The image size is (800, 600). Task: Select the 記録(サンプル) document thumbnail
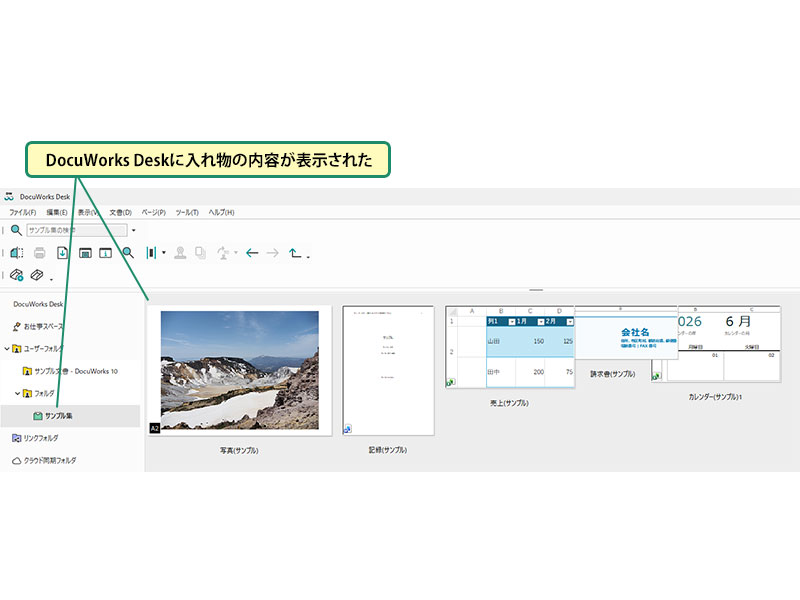388,370
